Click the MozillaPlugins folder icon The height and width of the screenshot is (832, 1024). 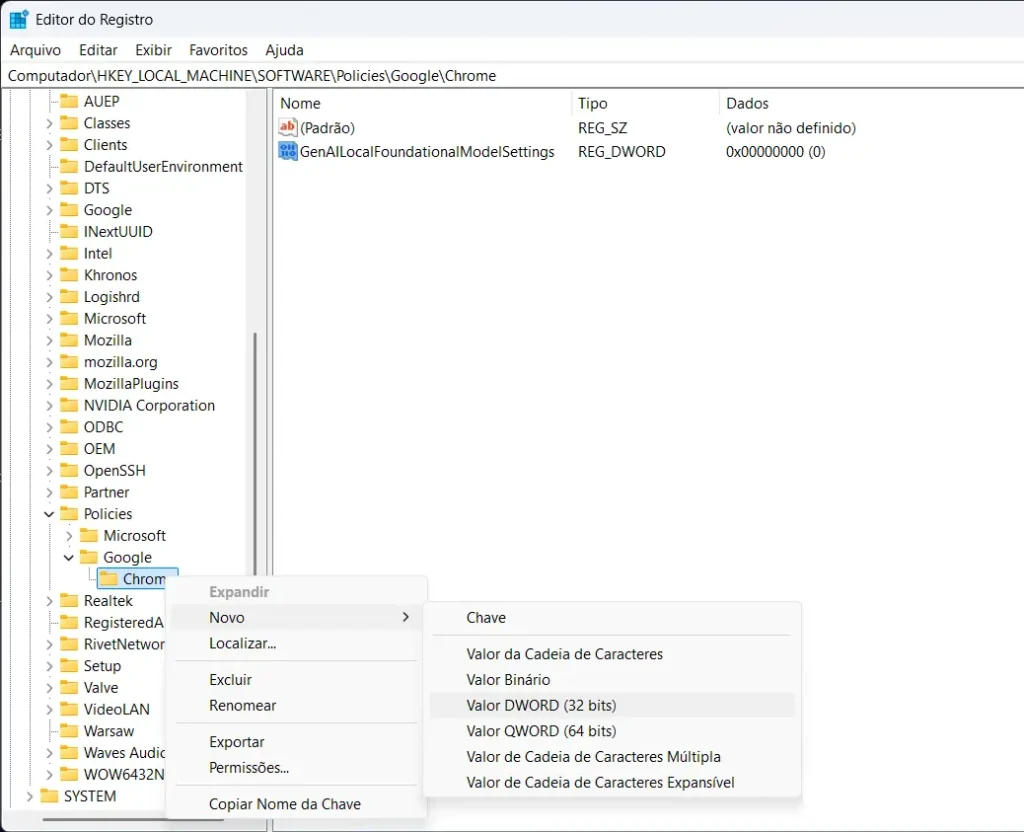point(69,383)
